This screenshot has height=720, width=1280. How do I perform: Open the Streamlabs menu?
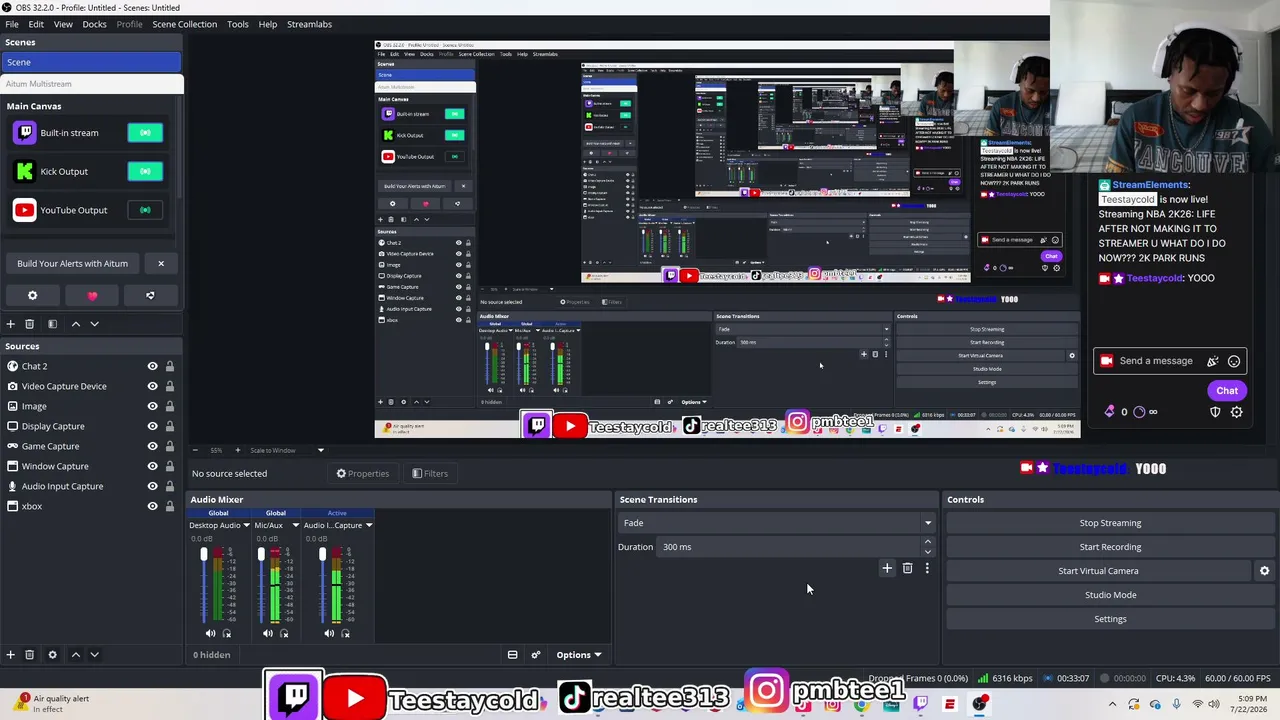coord(309,24)
